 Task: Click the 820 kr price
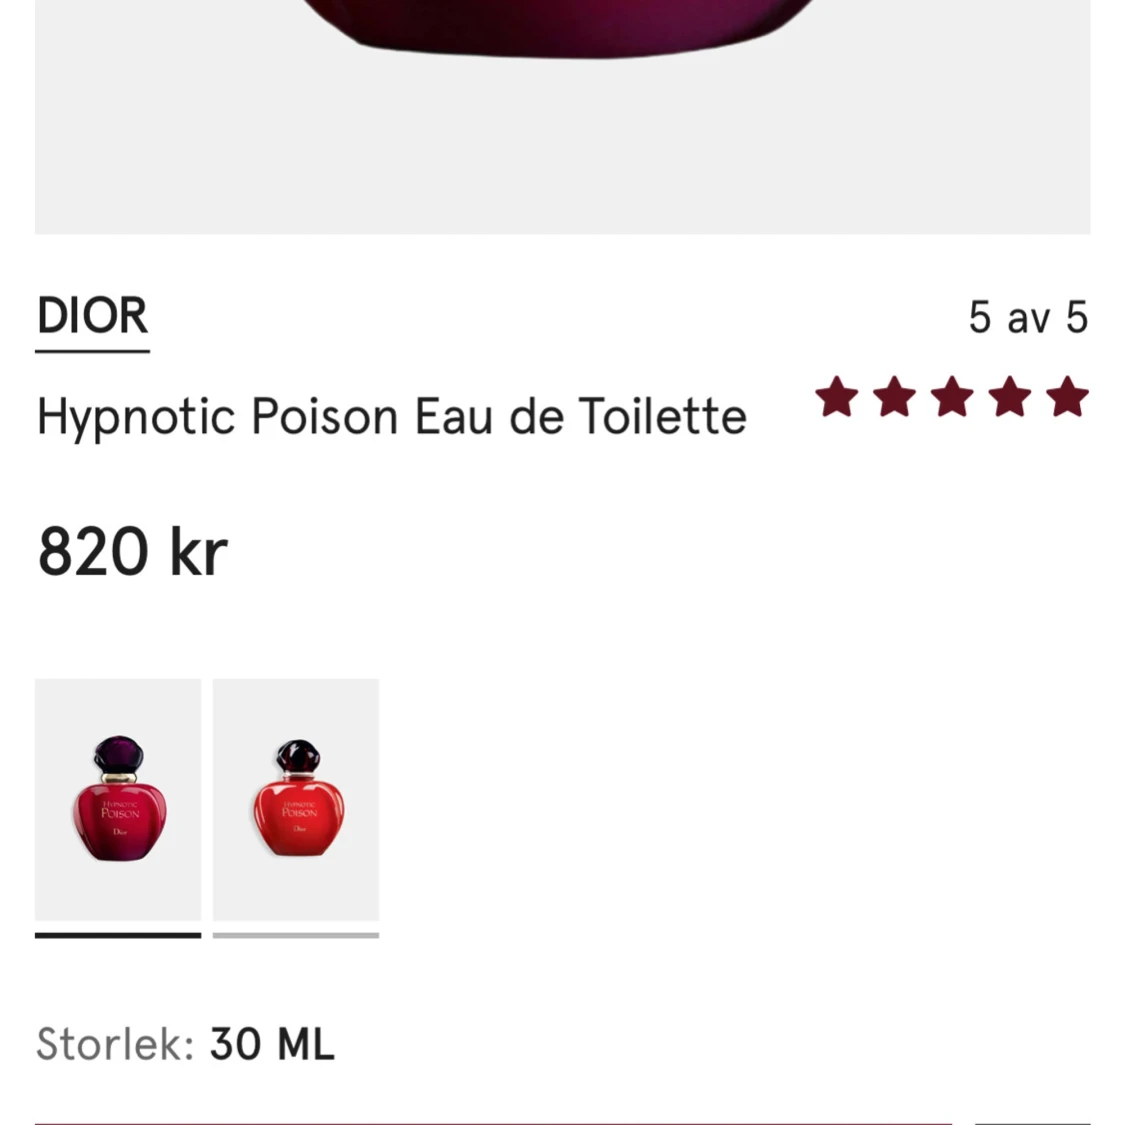[133, 551]
